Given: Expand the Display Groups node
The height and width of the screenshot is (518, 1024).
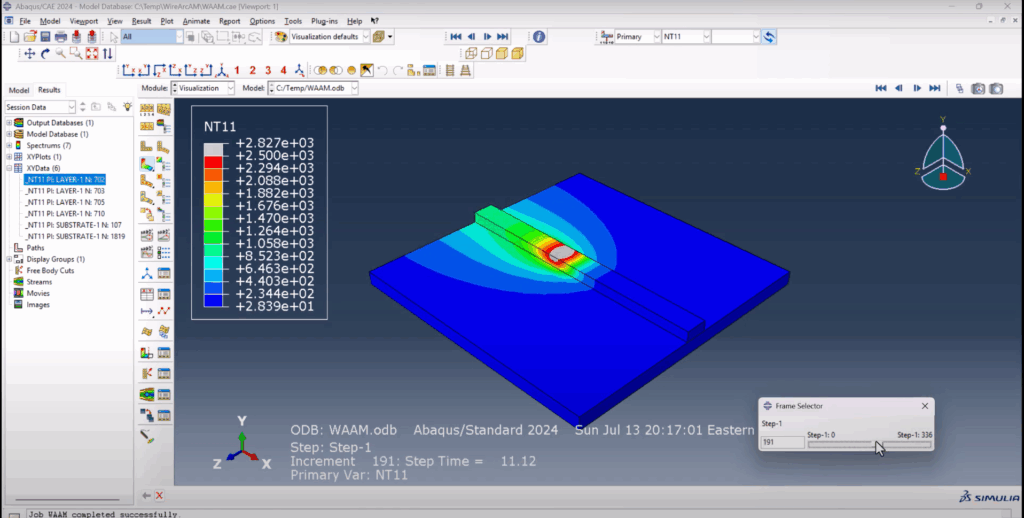Looking at the screenshot, I should (9, 259).
